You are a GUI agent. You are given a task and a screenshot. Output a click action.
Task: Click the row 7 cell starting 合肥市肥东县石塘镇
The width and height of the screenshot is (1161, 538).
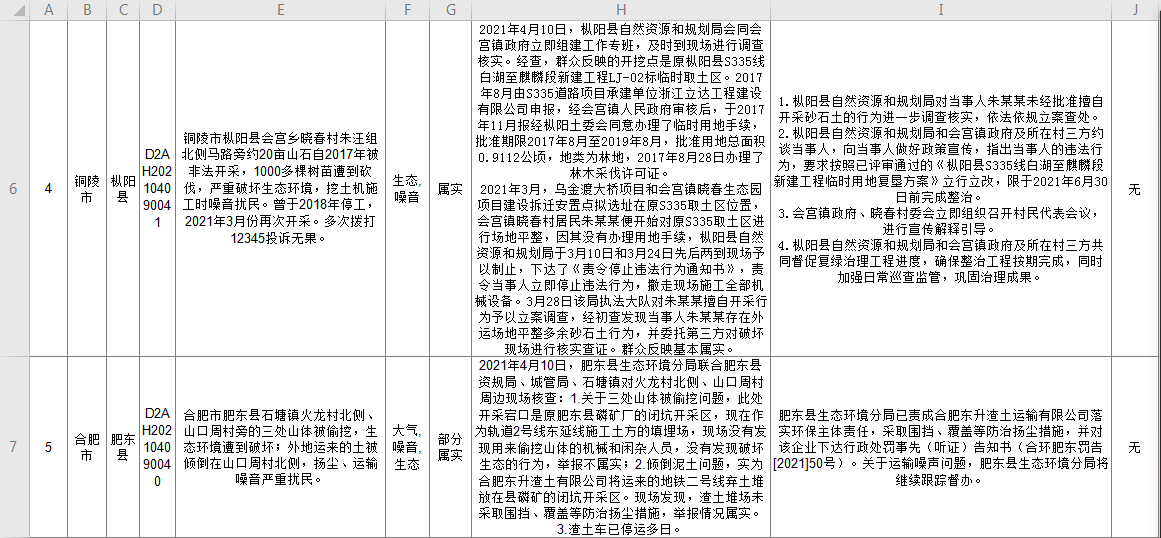[281, 447]
